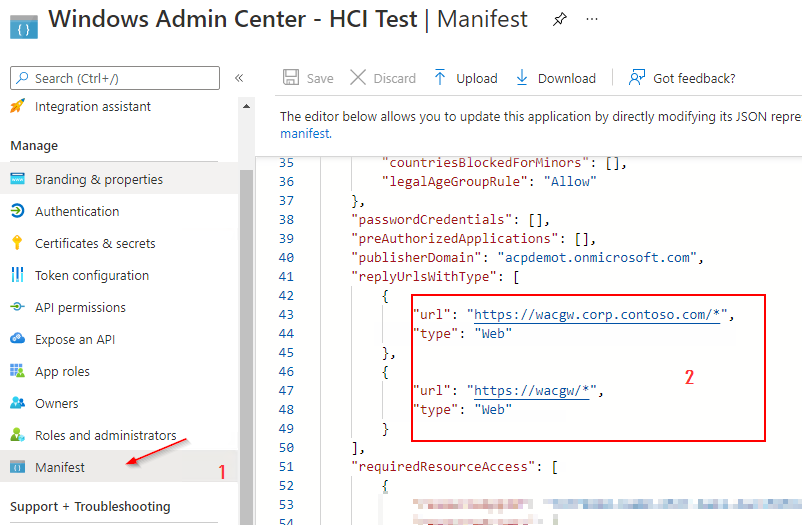Click the Integration assistant rocket icon
The image size is (802, 525).
pos(17,106)
